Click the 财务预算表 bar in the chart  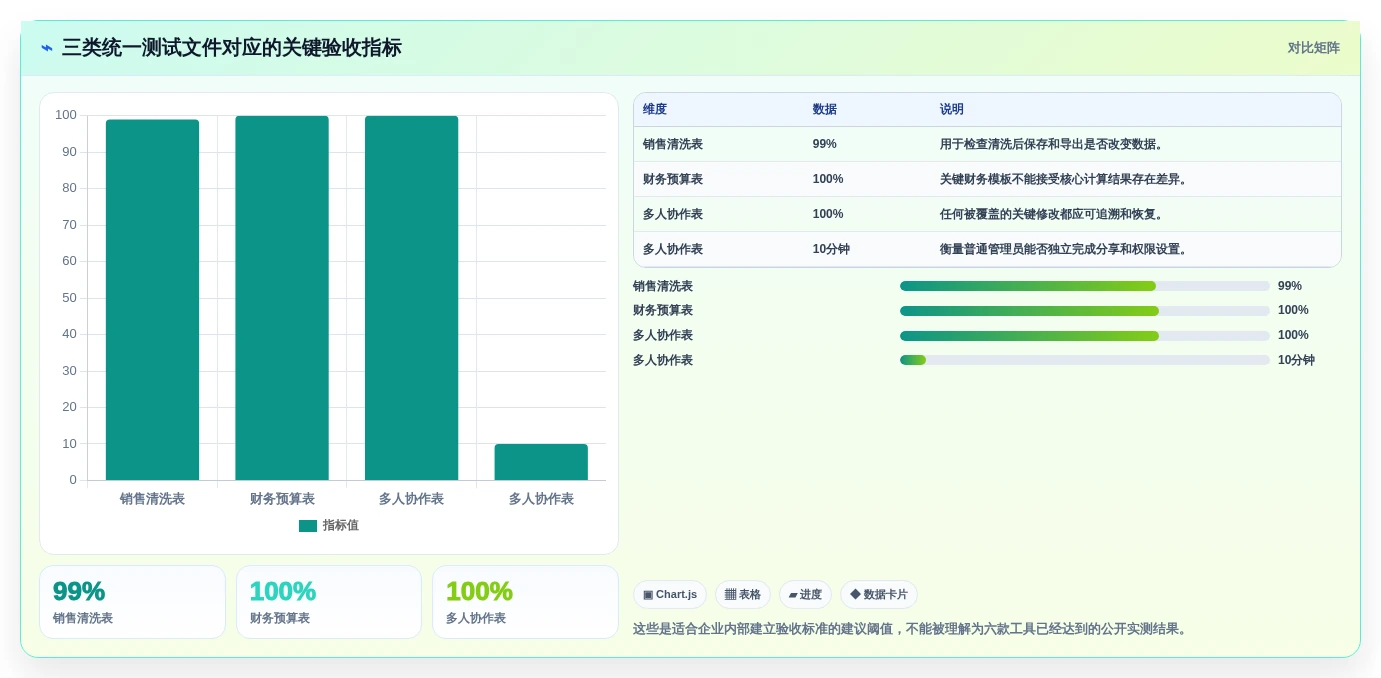pos(282,298)
